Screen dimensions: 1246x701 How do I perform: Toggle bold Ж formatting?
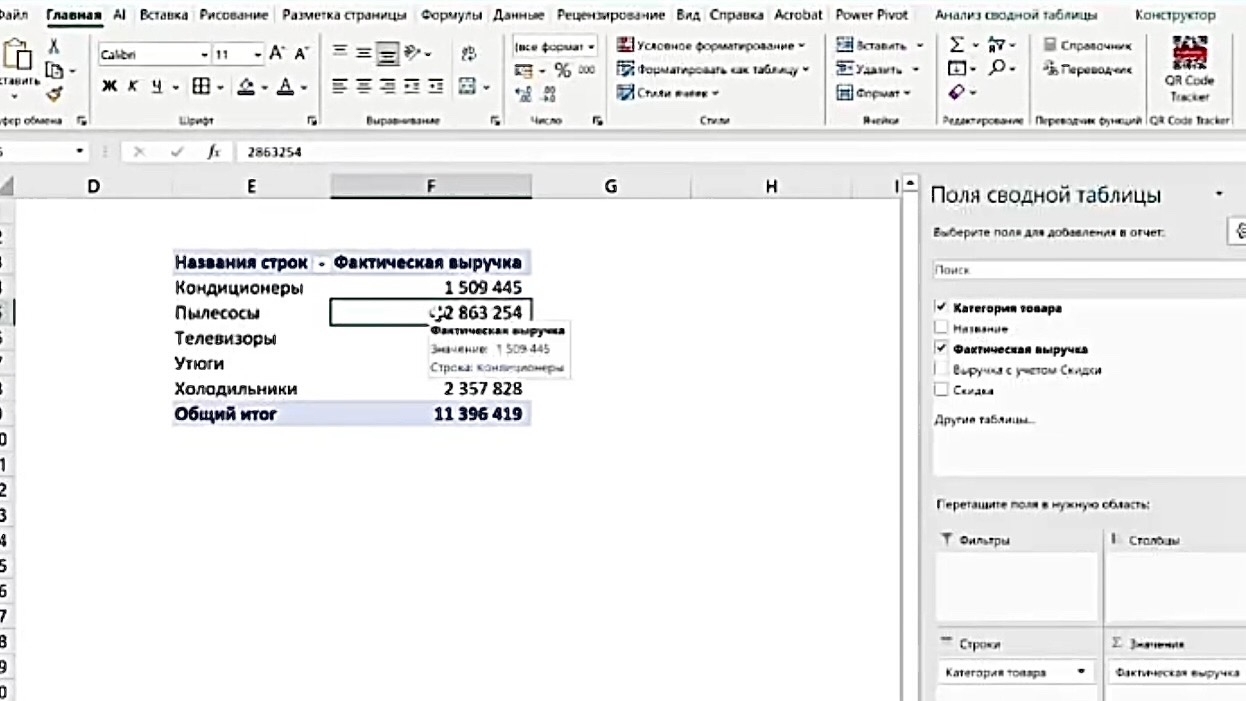coord(109,87)
